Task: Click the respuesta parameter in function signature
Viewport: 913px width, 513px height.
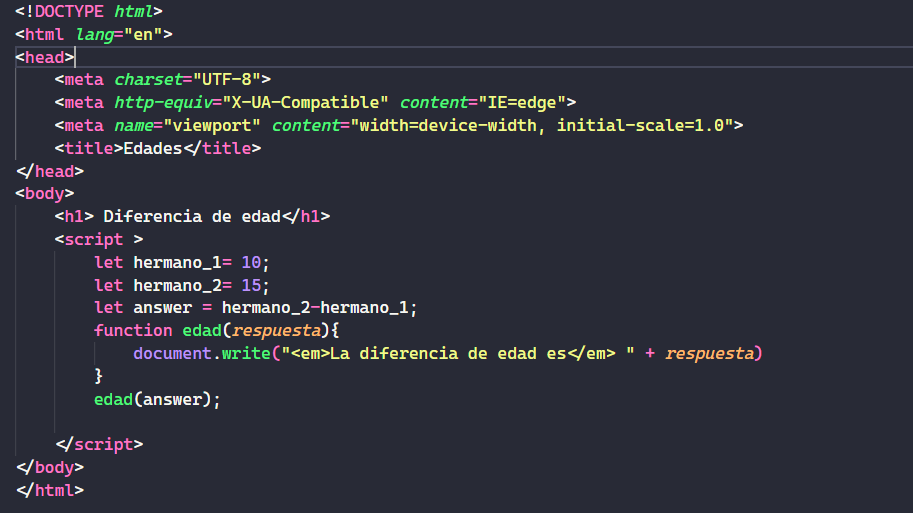Action: click(x=276, y=331)
